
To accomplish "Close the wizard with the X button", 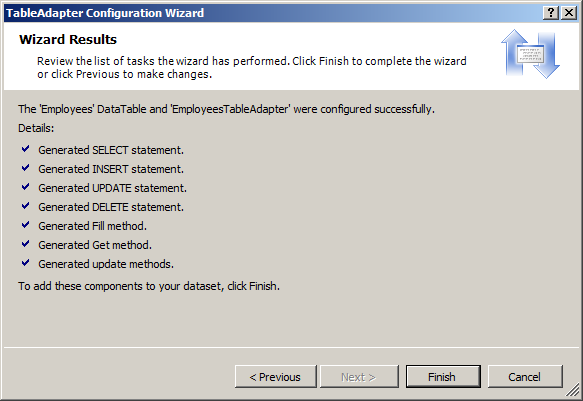I will click(569, 13).
